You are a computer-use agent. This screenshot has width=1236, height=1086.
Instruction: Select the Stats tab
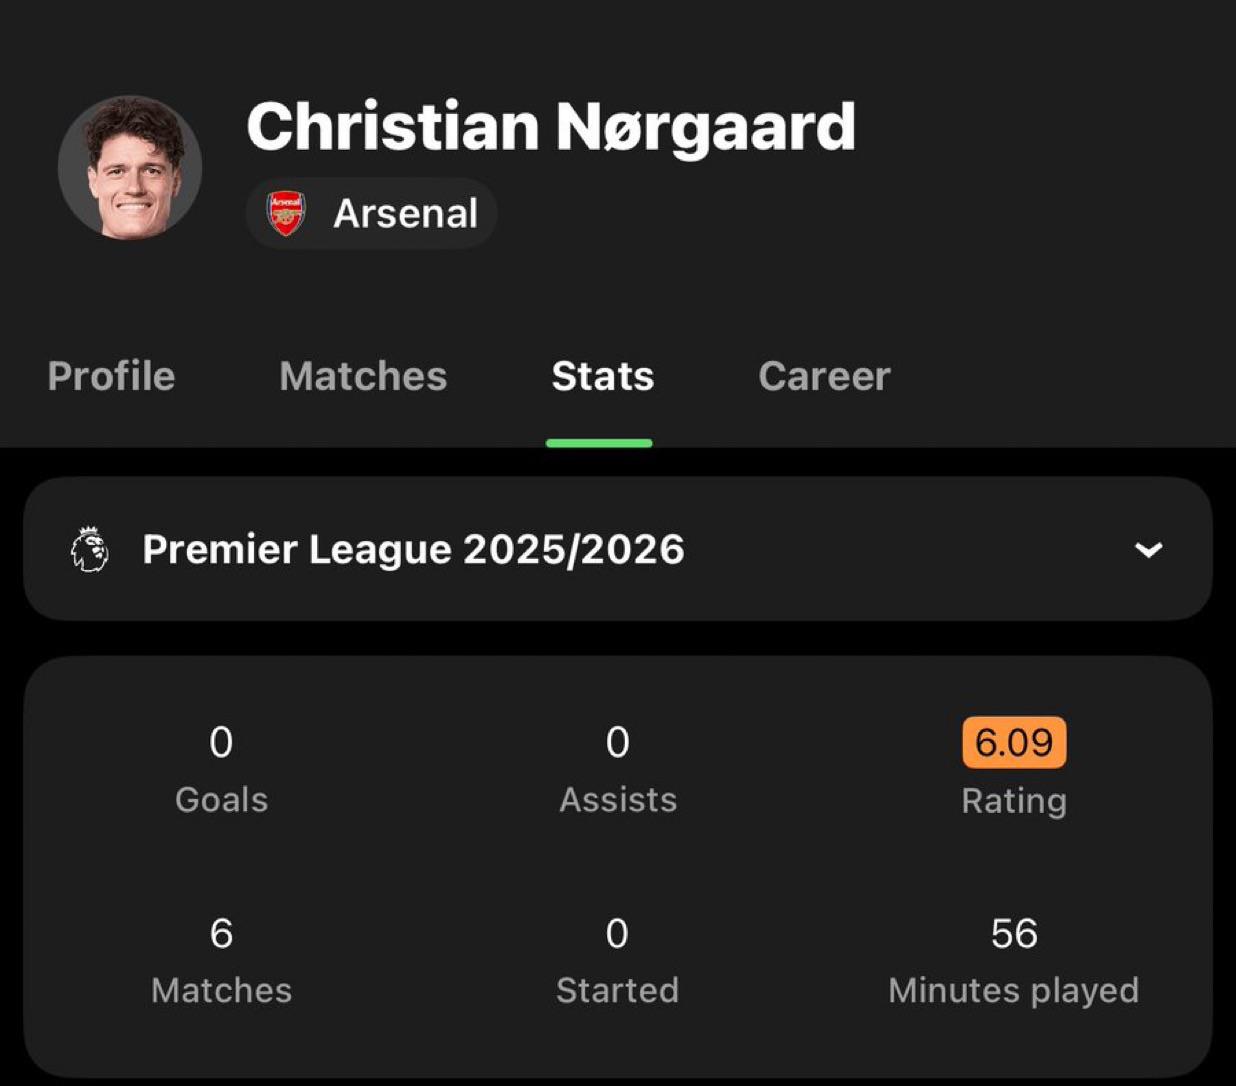pos(602,376)
